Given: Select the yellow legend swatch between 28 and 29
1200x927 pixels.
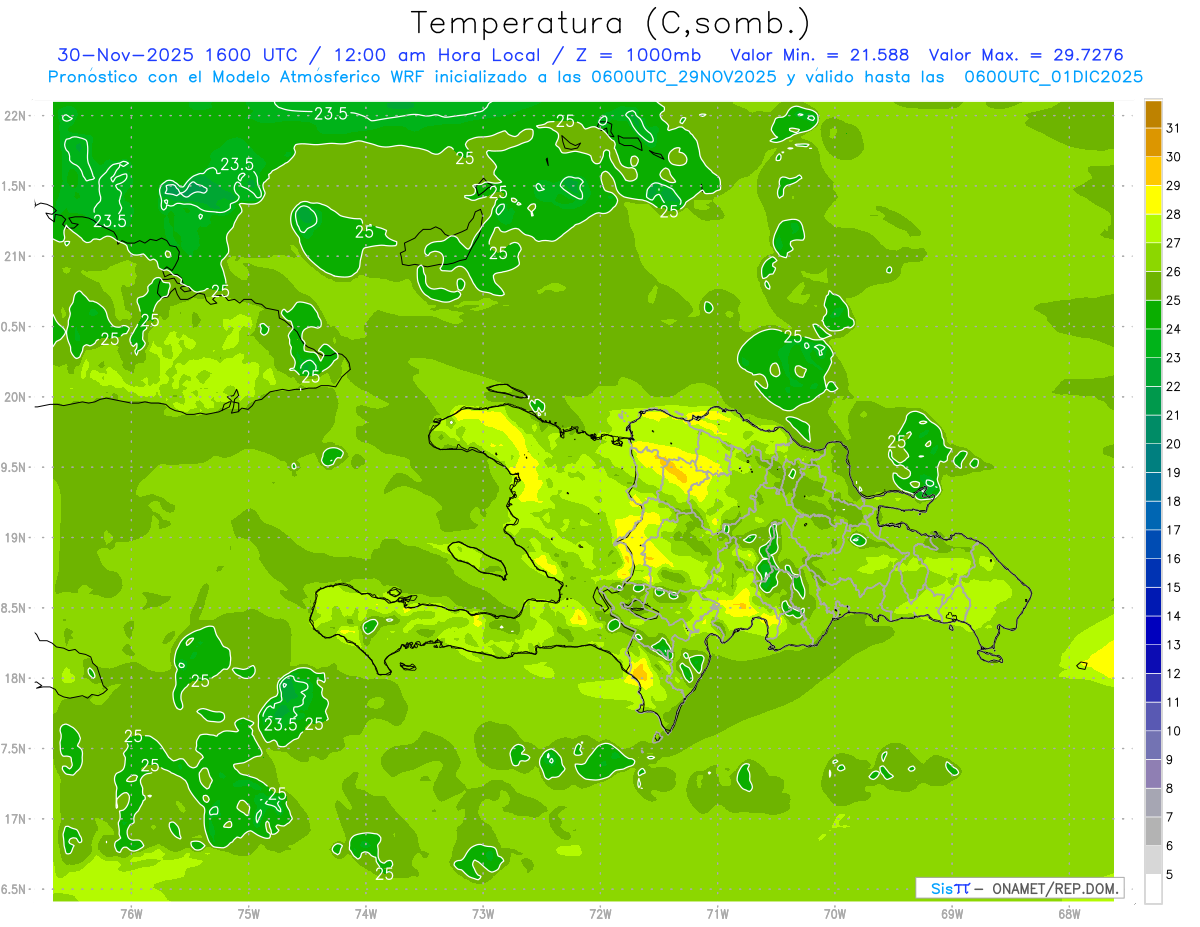Looking at the screenshot, I should tap(1153, 201).
